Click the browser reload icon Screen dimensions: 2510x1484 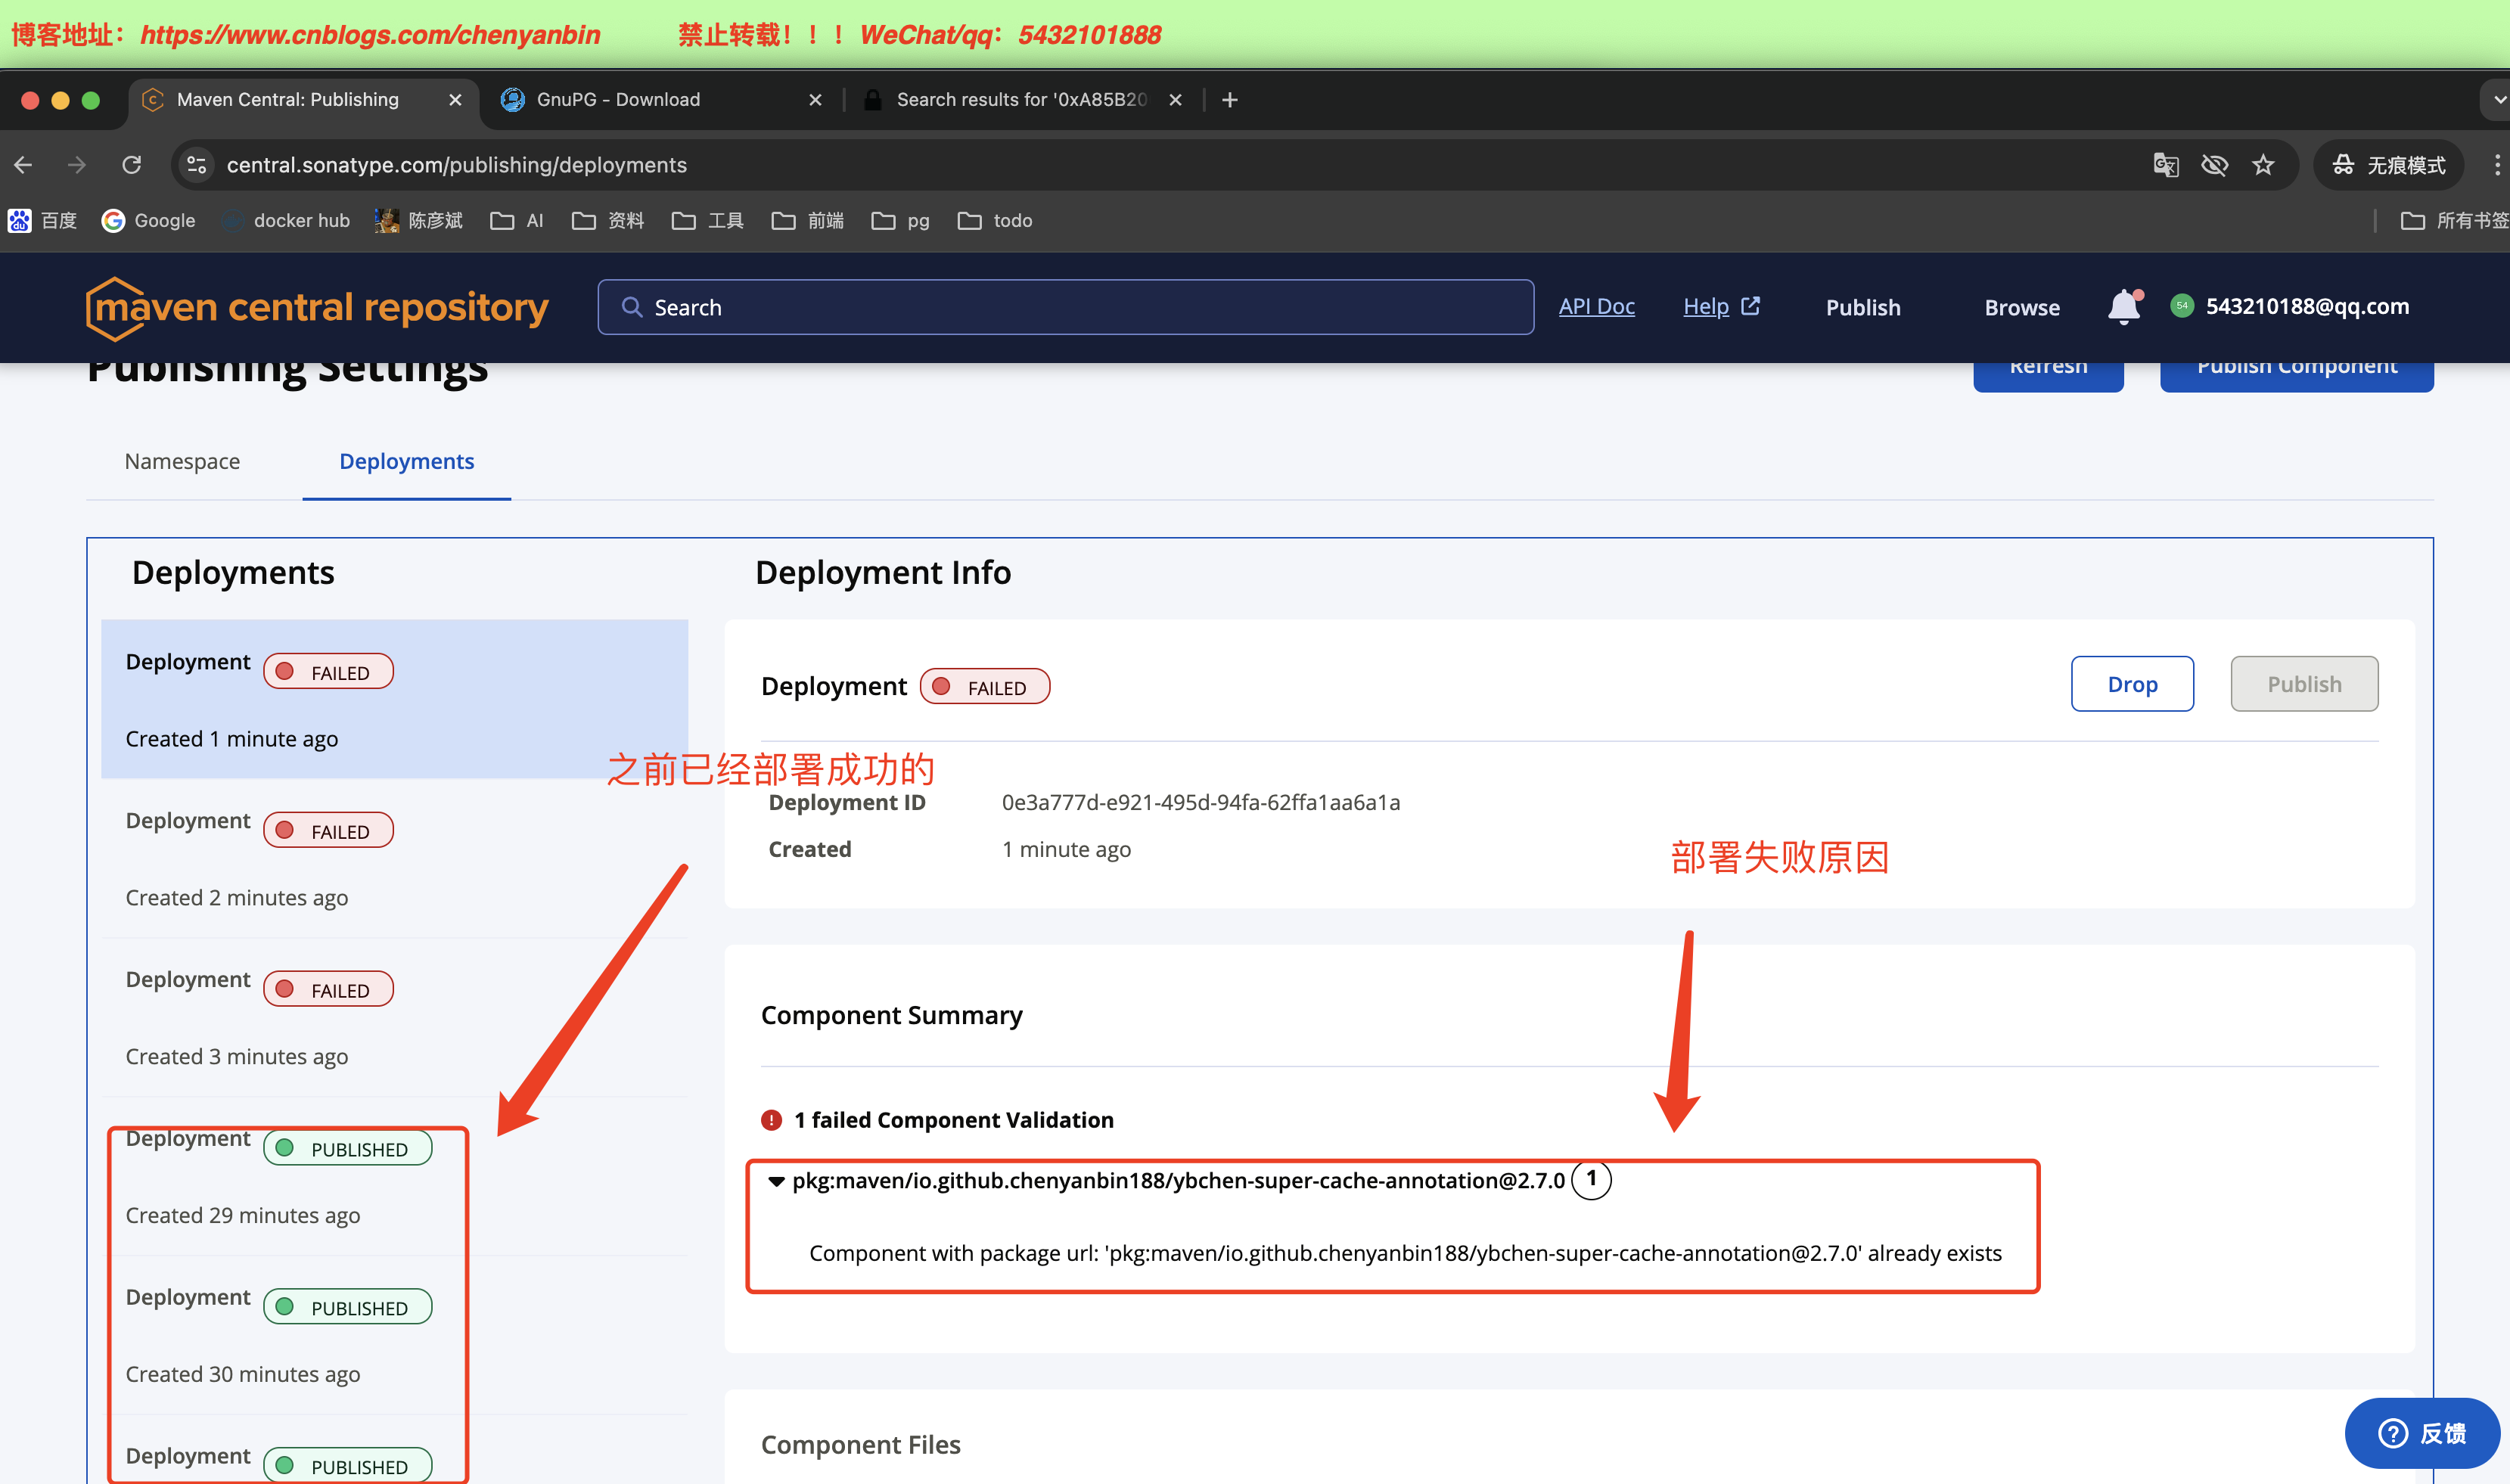[132, 165]
